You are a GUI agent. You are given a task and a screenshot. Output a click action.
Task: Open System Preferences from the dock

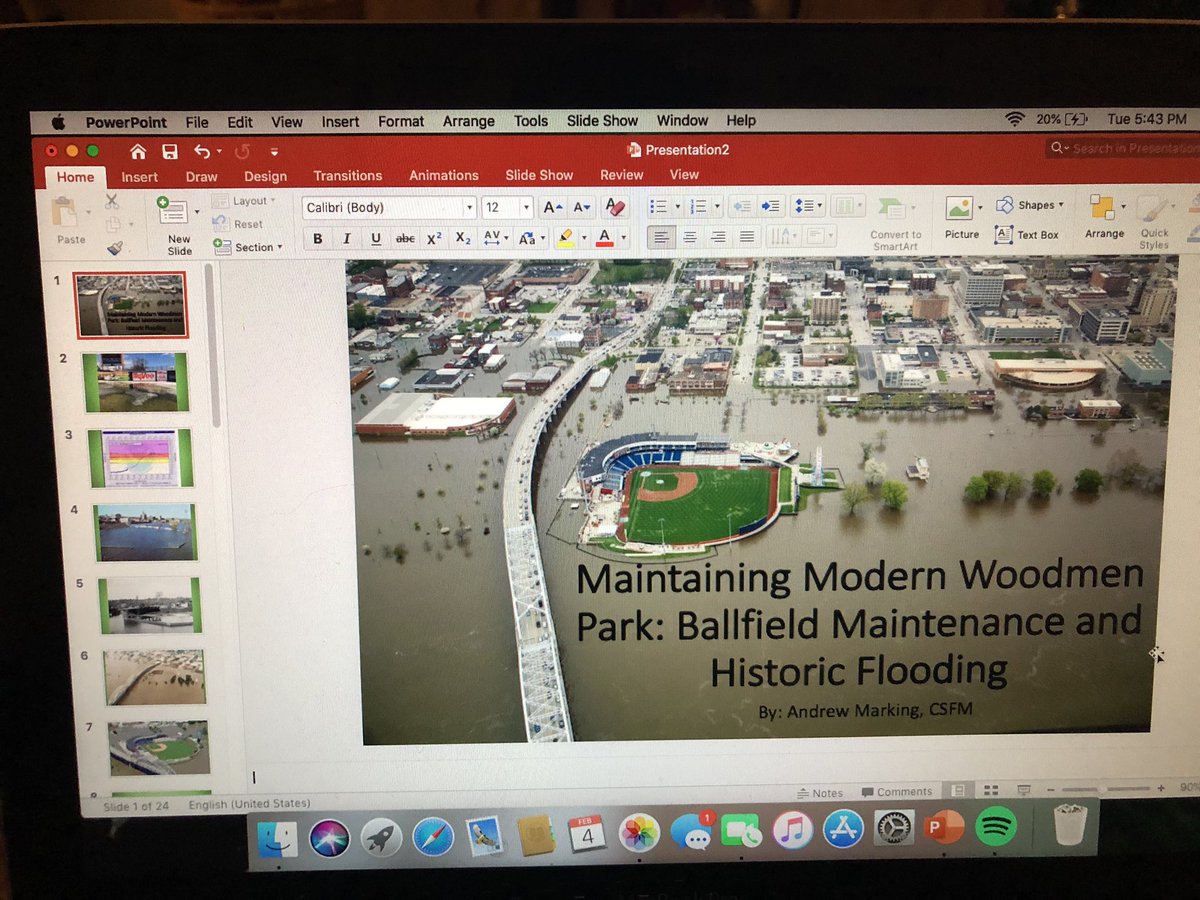point(894,829)
